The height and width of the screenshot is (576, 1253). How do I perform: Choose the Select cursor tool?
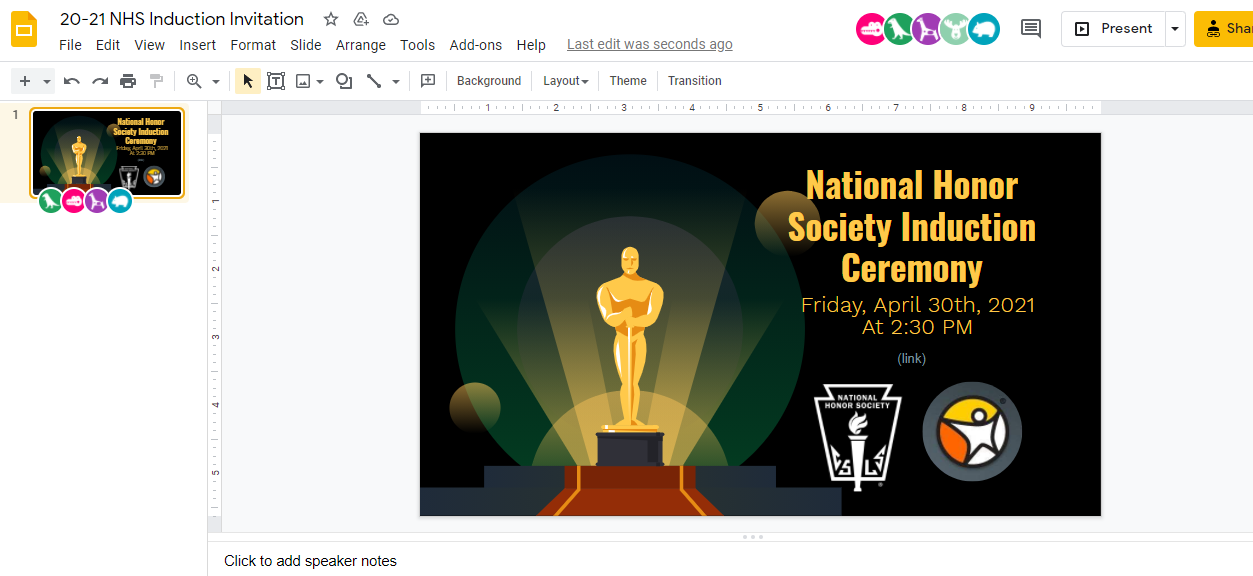248,81
